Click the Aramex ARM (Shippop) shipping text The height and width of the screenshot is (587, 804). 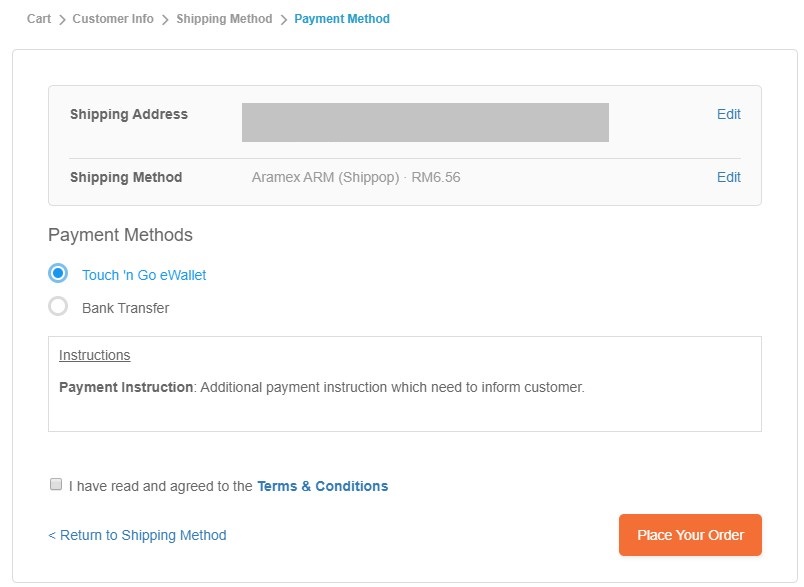click(x=325, y=177)
